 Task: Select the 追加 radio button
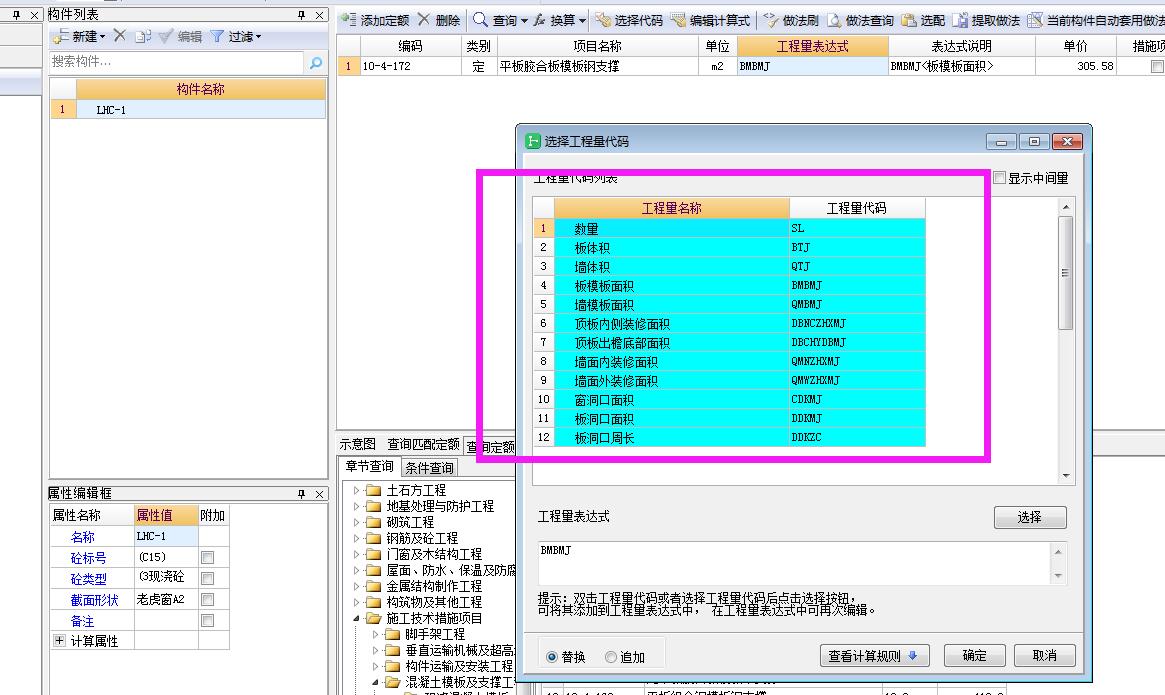[611, 657]
